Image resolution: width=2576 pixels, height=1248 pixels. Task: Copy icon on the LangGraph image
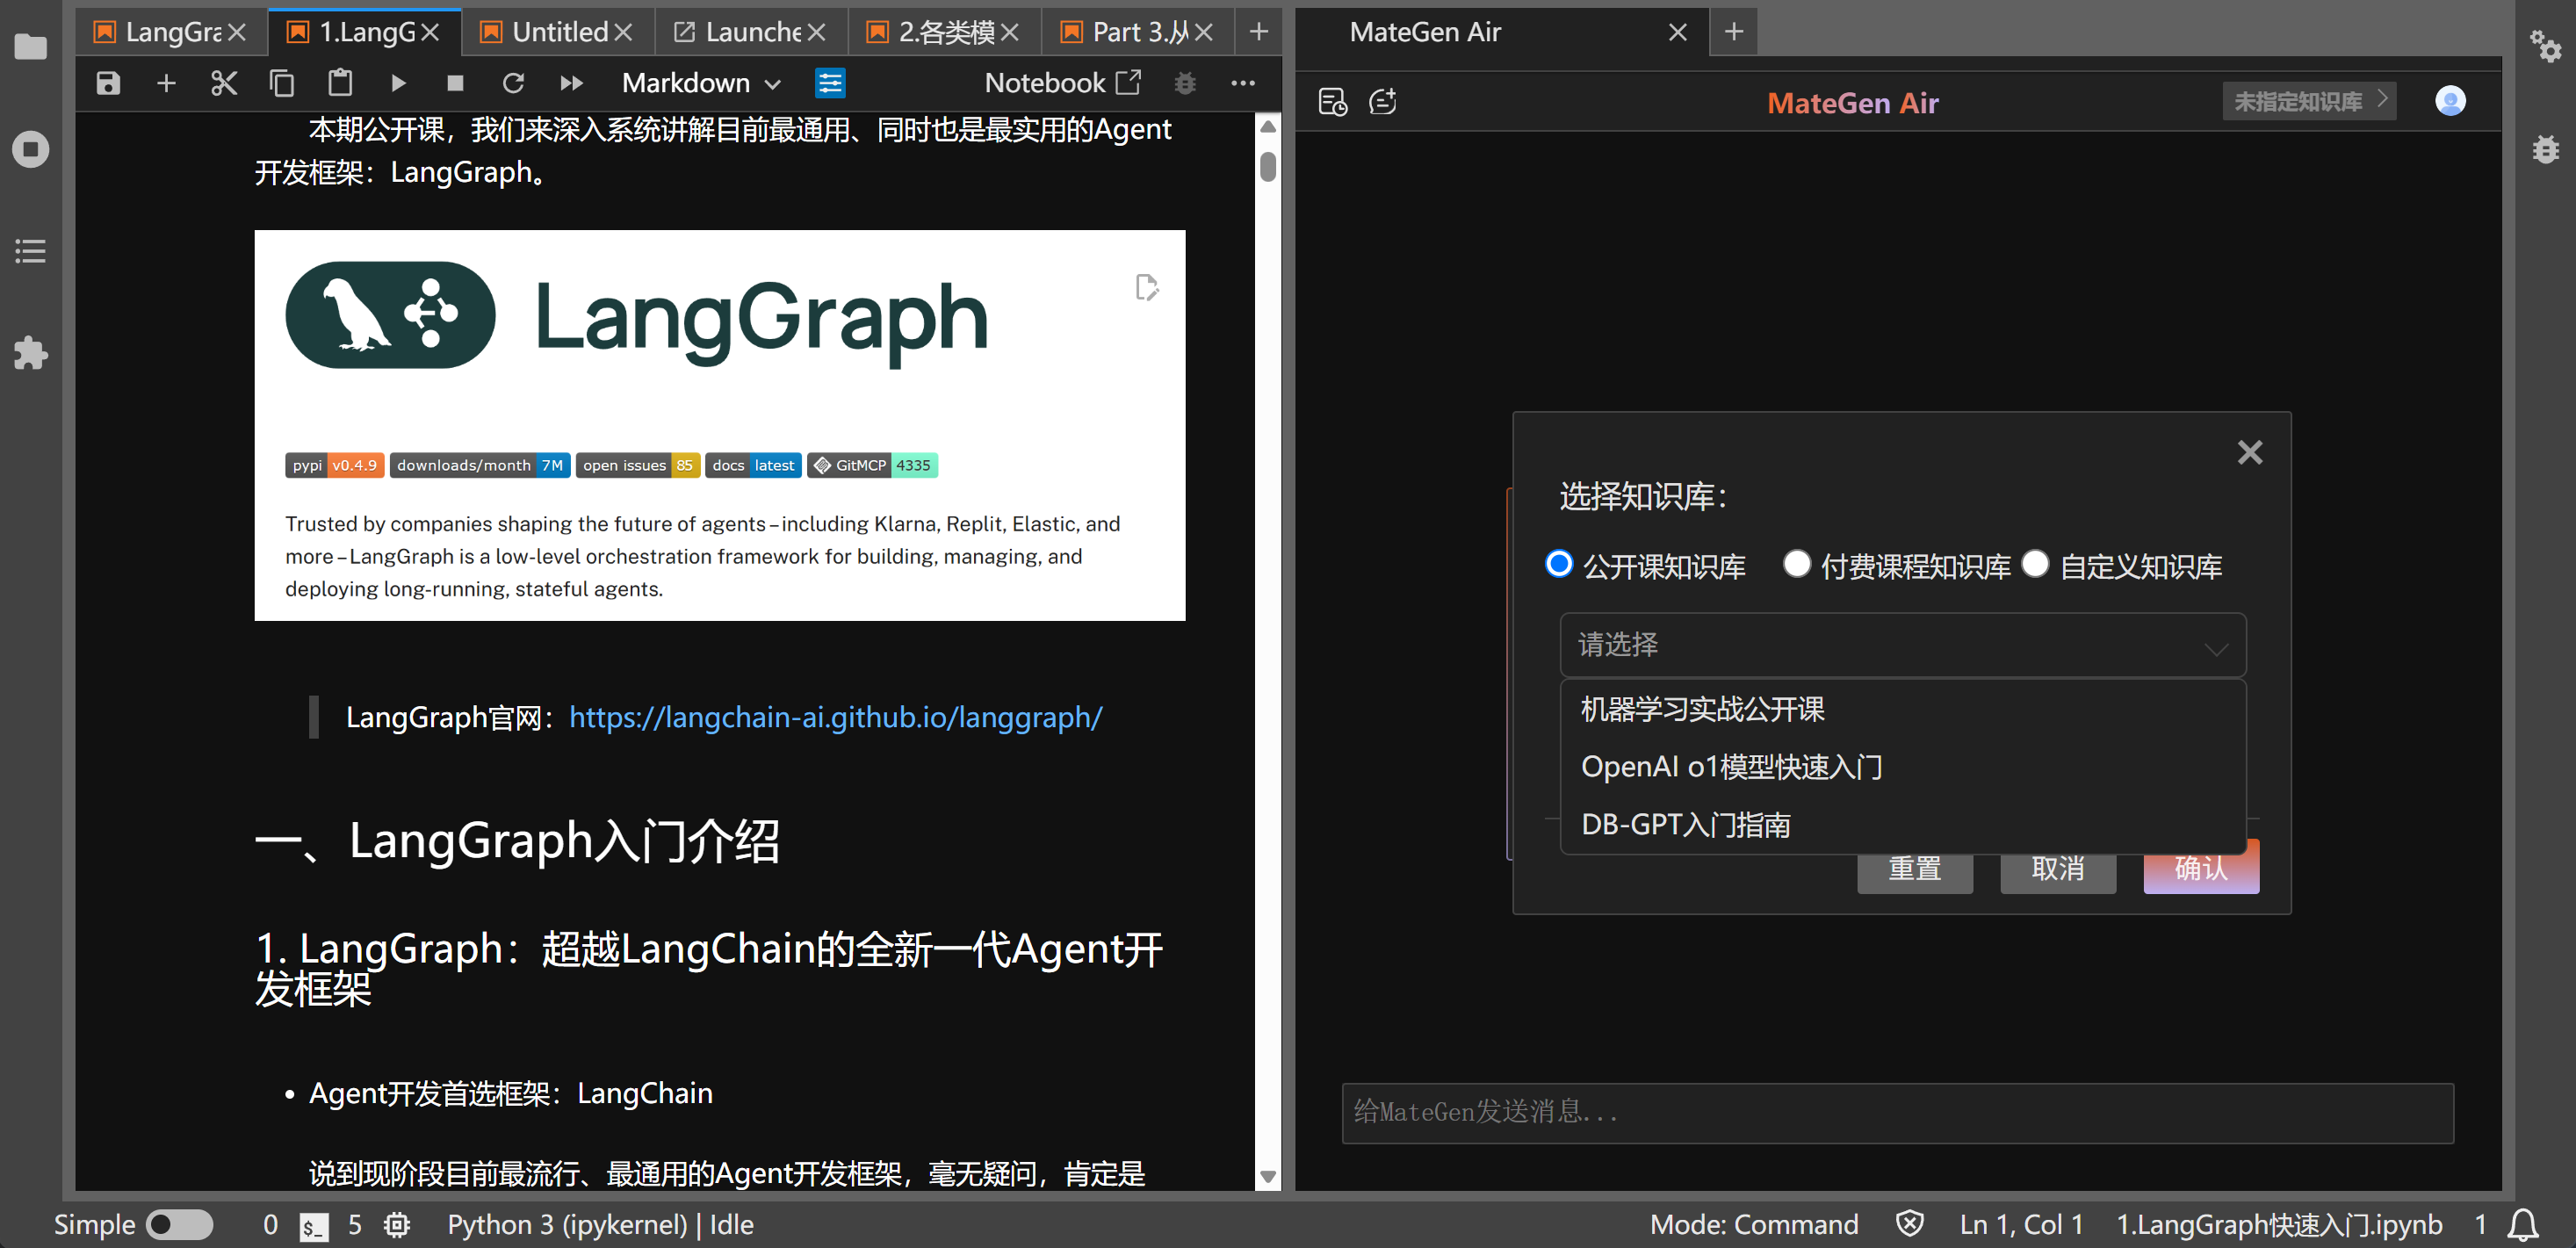click(1146, 288)
